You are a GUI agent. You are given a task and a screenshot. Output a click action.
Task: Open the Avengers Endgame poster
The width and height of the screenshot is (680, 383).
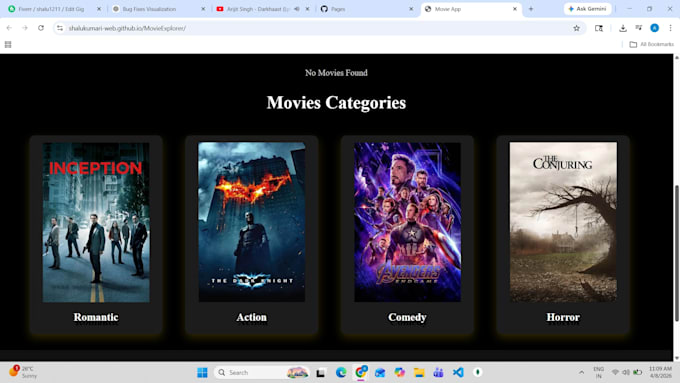pyautogui.click(x=407, y=222)
